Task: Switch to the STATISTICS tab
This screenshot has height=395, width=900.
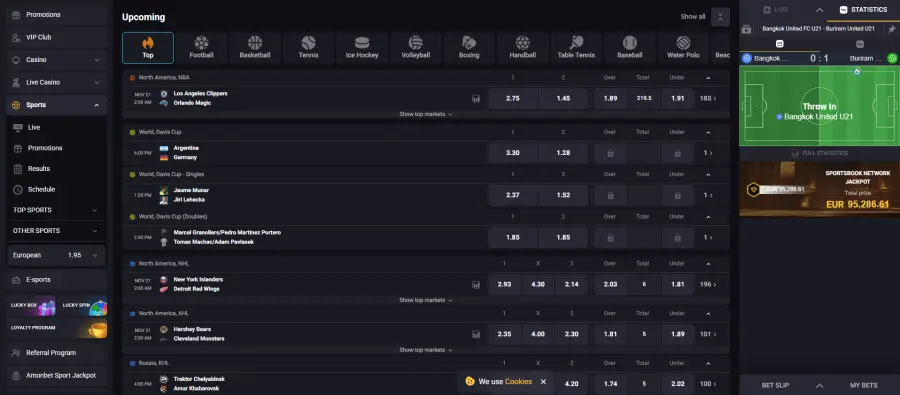Action: [863, 10]
